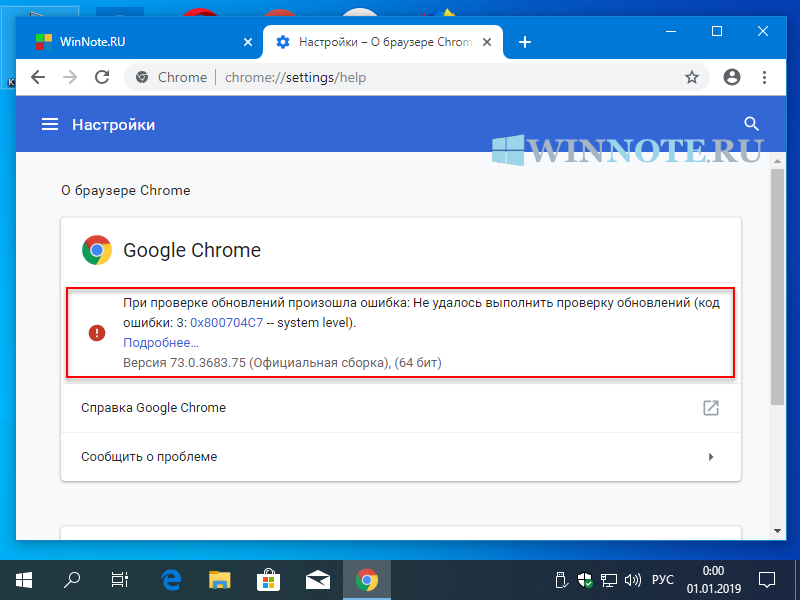Switch to the WinNote.RU tab
Viewport: 800px width, 600px height.
(140, 42)
